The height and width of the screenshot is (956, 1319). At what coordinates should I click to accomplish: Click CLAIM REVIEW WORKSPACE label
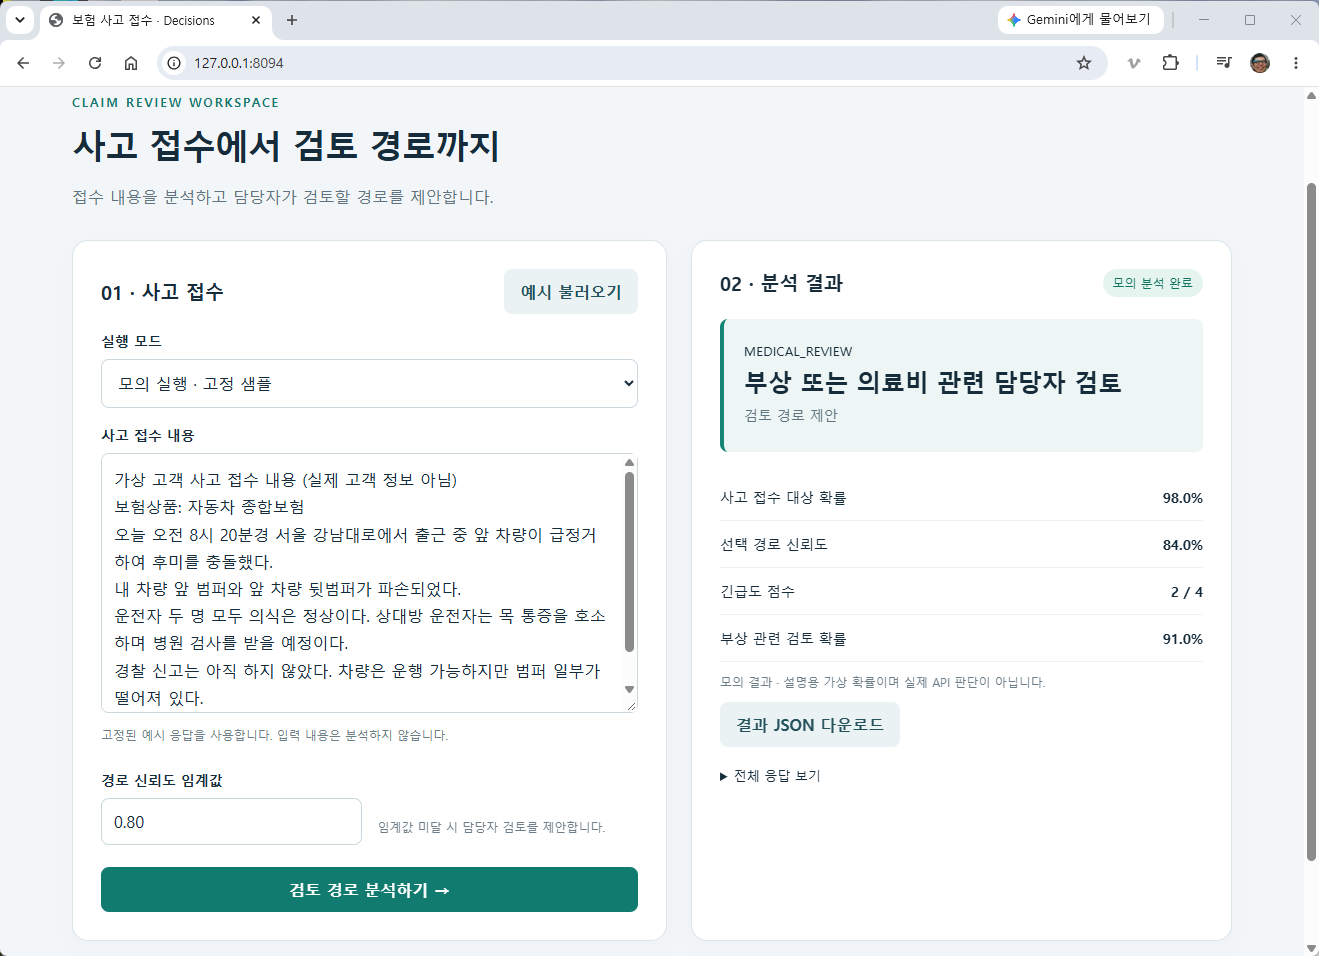tap(175, 103)
